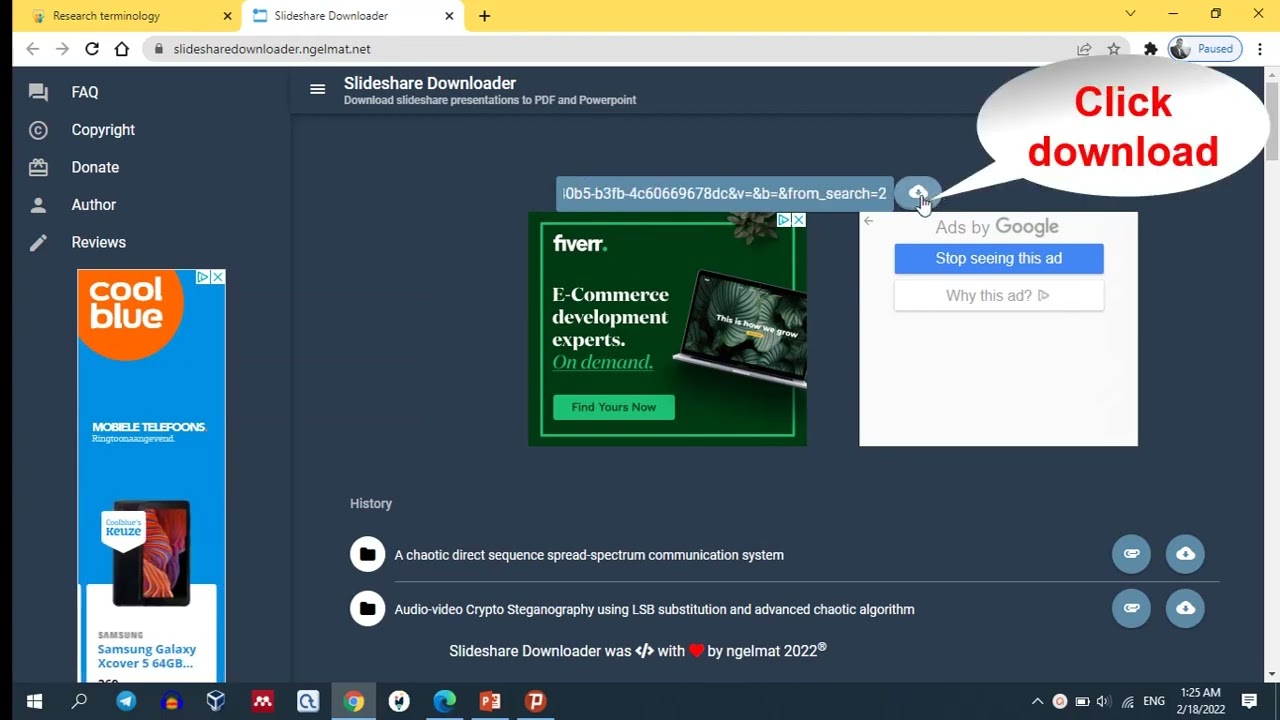Go to Reviews in the sidebar

click(99, 242)
